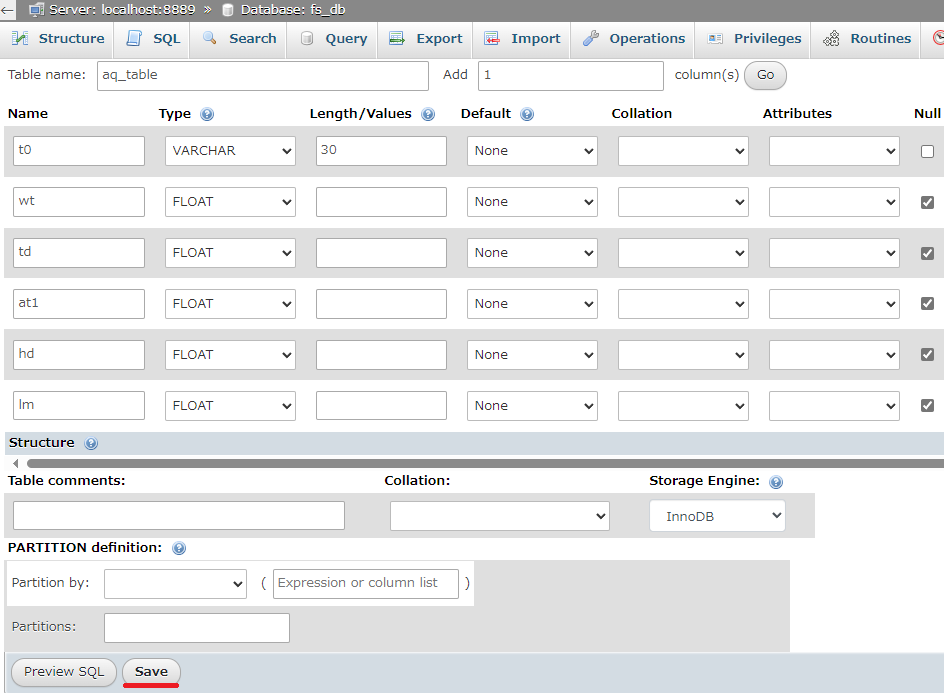The height and width of the screenshot is (693, 944).
Task: Click the Structure tab icon
Action: 20,39
